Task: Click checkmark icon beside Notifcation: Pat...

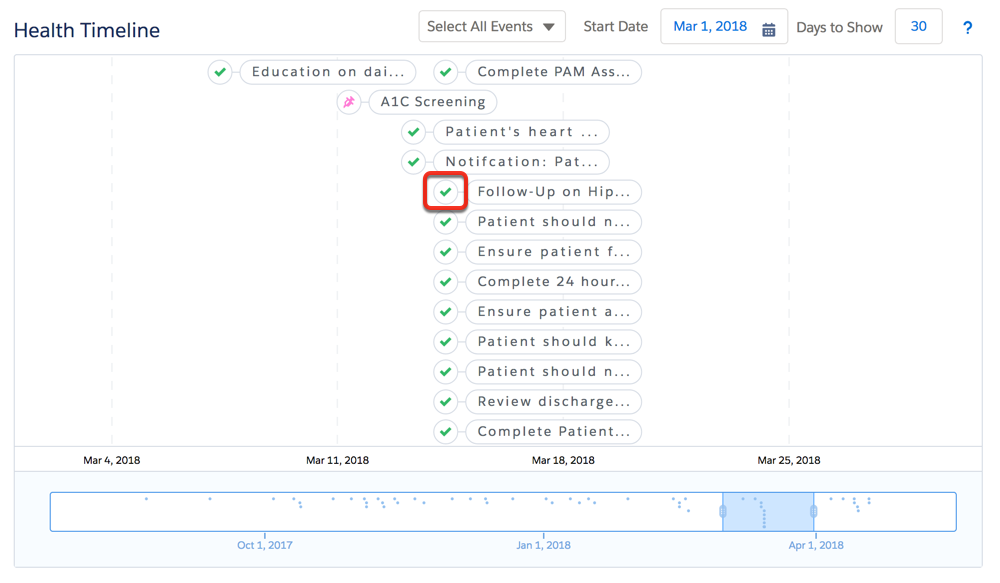Action: click(x=414, y=162)
